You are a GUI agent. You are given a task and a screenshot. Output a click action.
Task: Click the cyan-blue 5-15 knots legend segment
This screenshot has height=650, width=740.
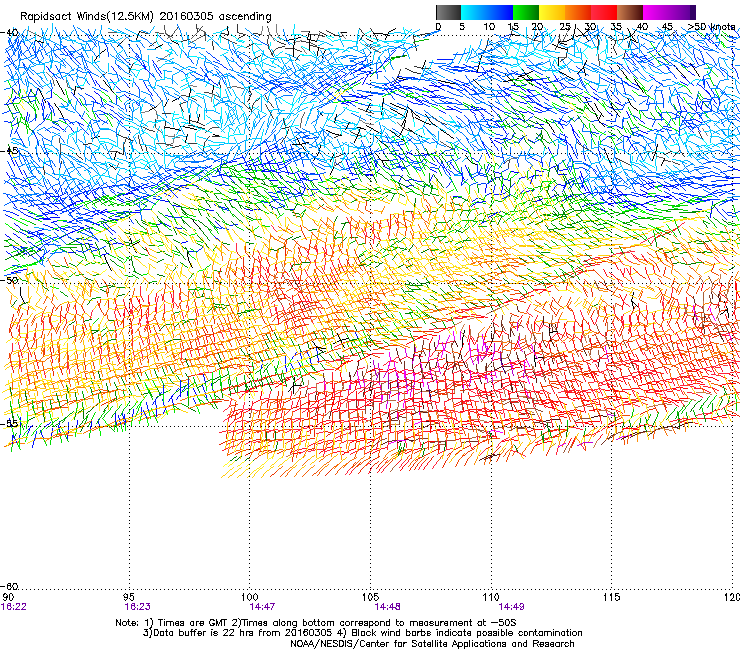(487, 12)
